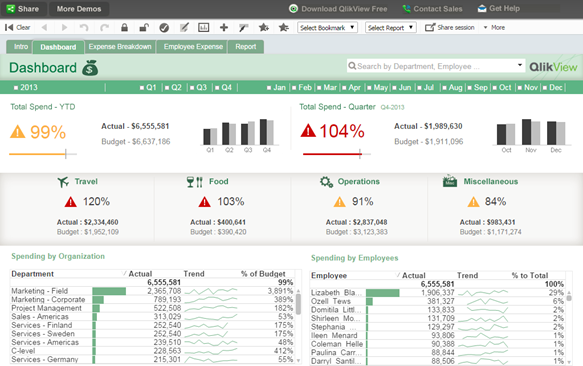Click Share session
583x366 pixels.
pos(450,28)
